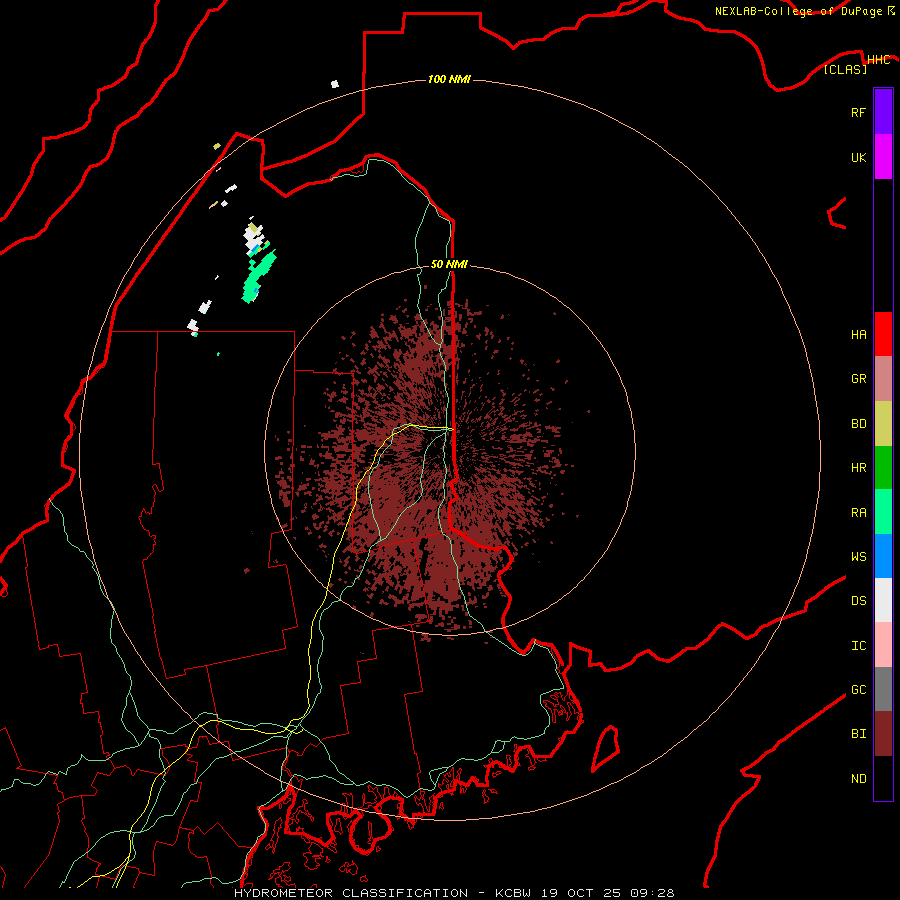Select the BD yellow legend swatch

pyautogui.click(x=883, y=424)
